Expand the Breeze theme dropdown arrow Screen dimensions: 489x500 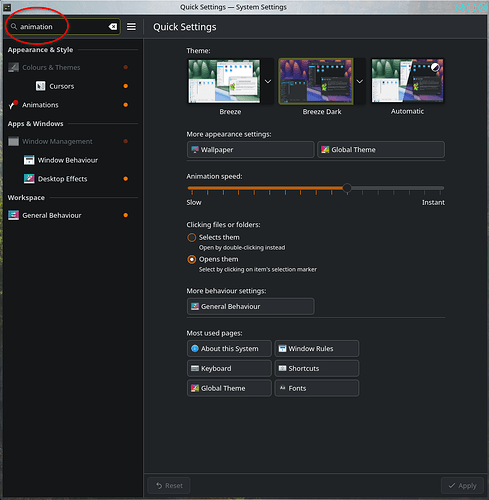(x=268, y=81)
